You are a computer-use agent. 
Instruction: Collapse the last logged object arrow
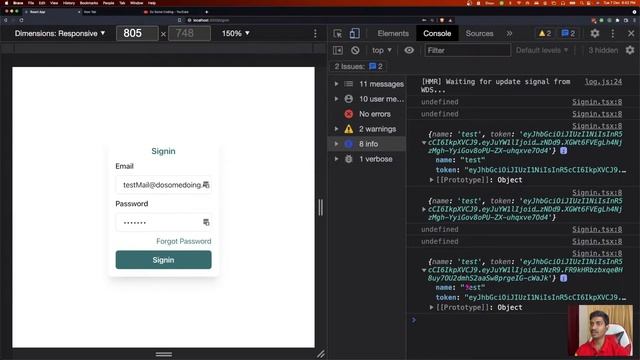pos(424,270)
